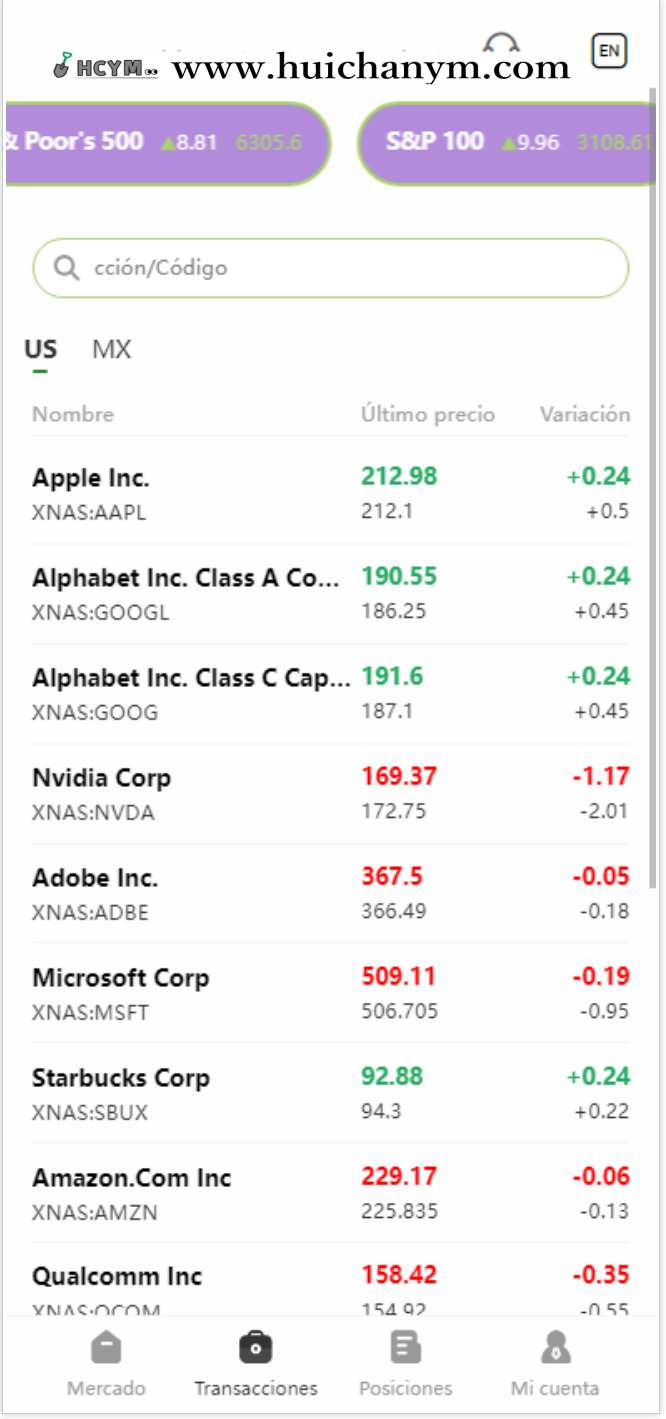Screen dimensions: 666x1419
Task: Switch to the MX market tab
Action: coord(112,350)
